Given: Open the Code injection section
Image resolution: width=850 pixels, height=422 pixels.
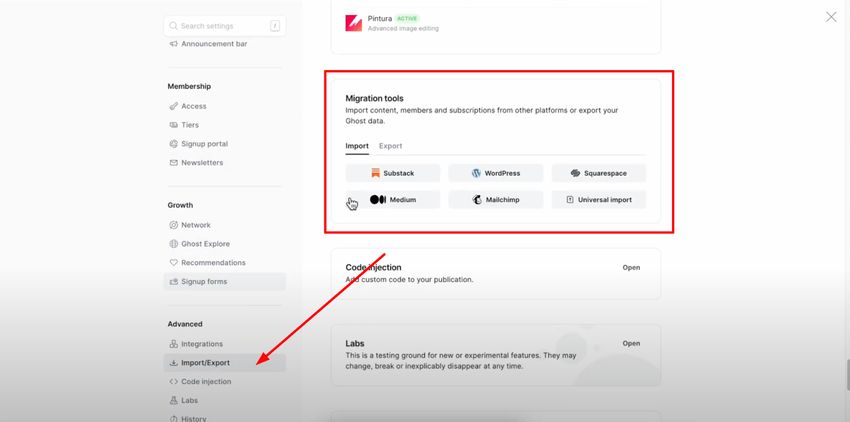Looking at the screenshot, I should 631,267.
